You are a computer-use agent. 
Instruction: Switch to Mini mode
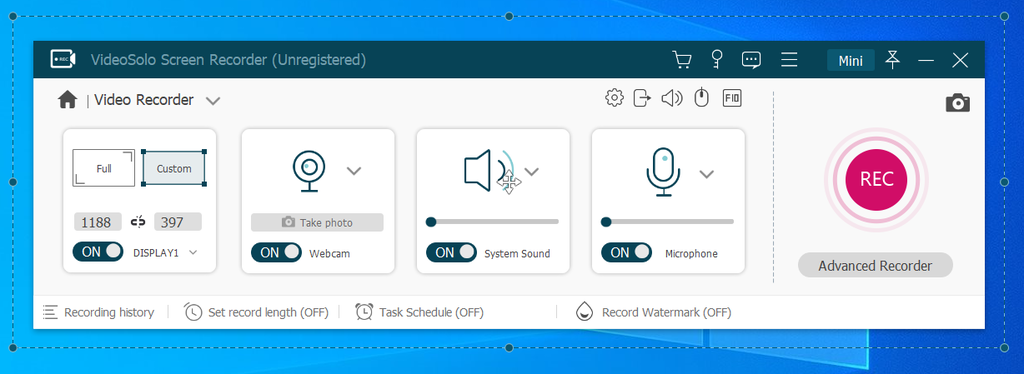pos(851,61)
